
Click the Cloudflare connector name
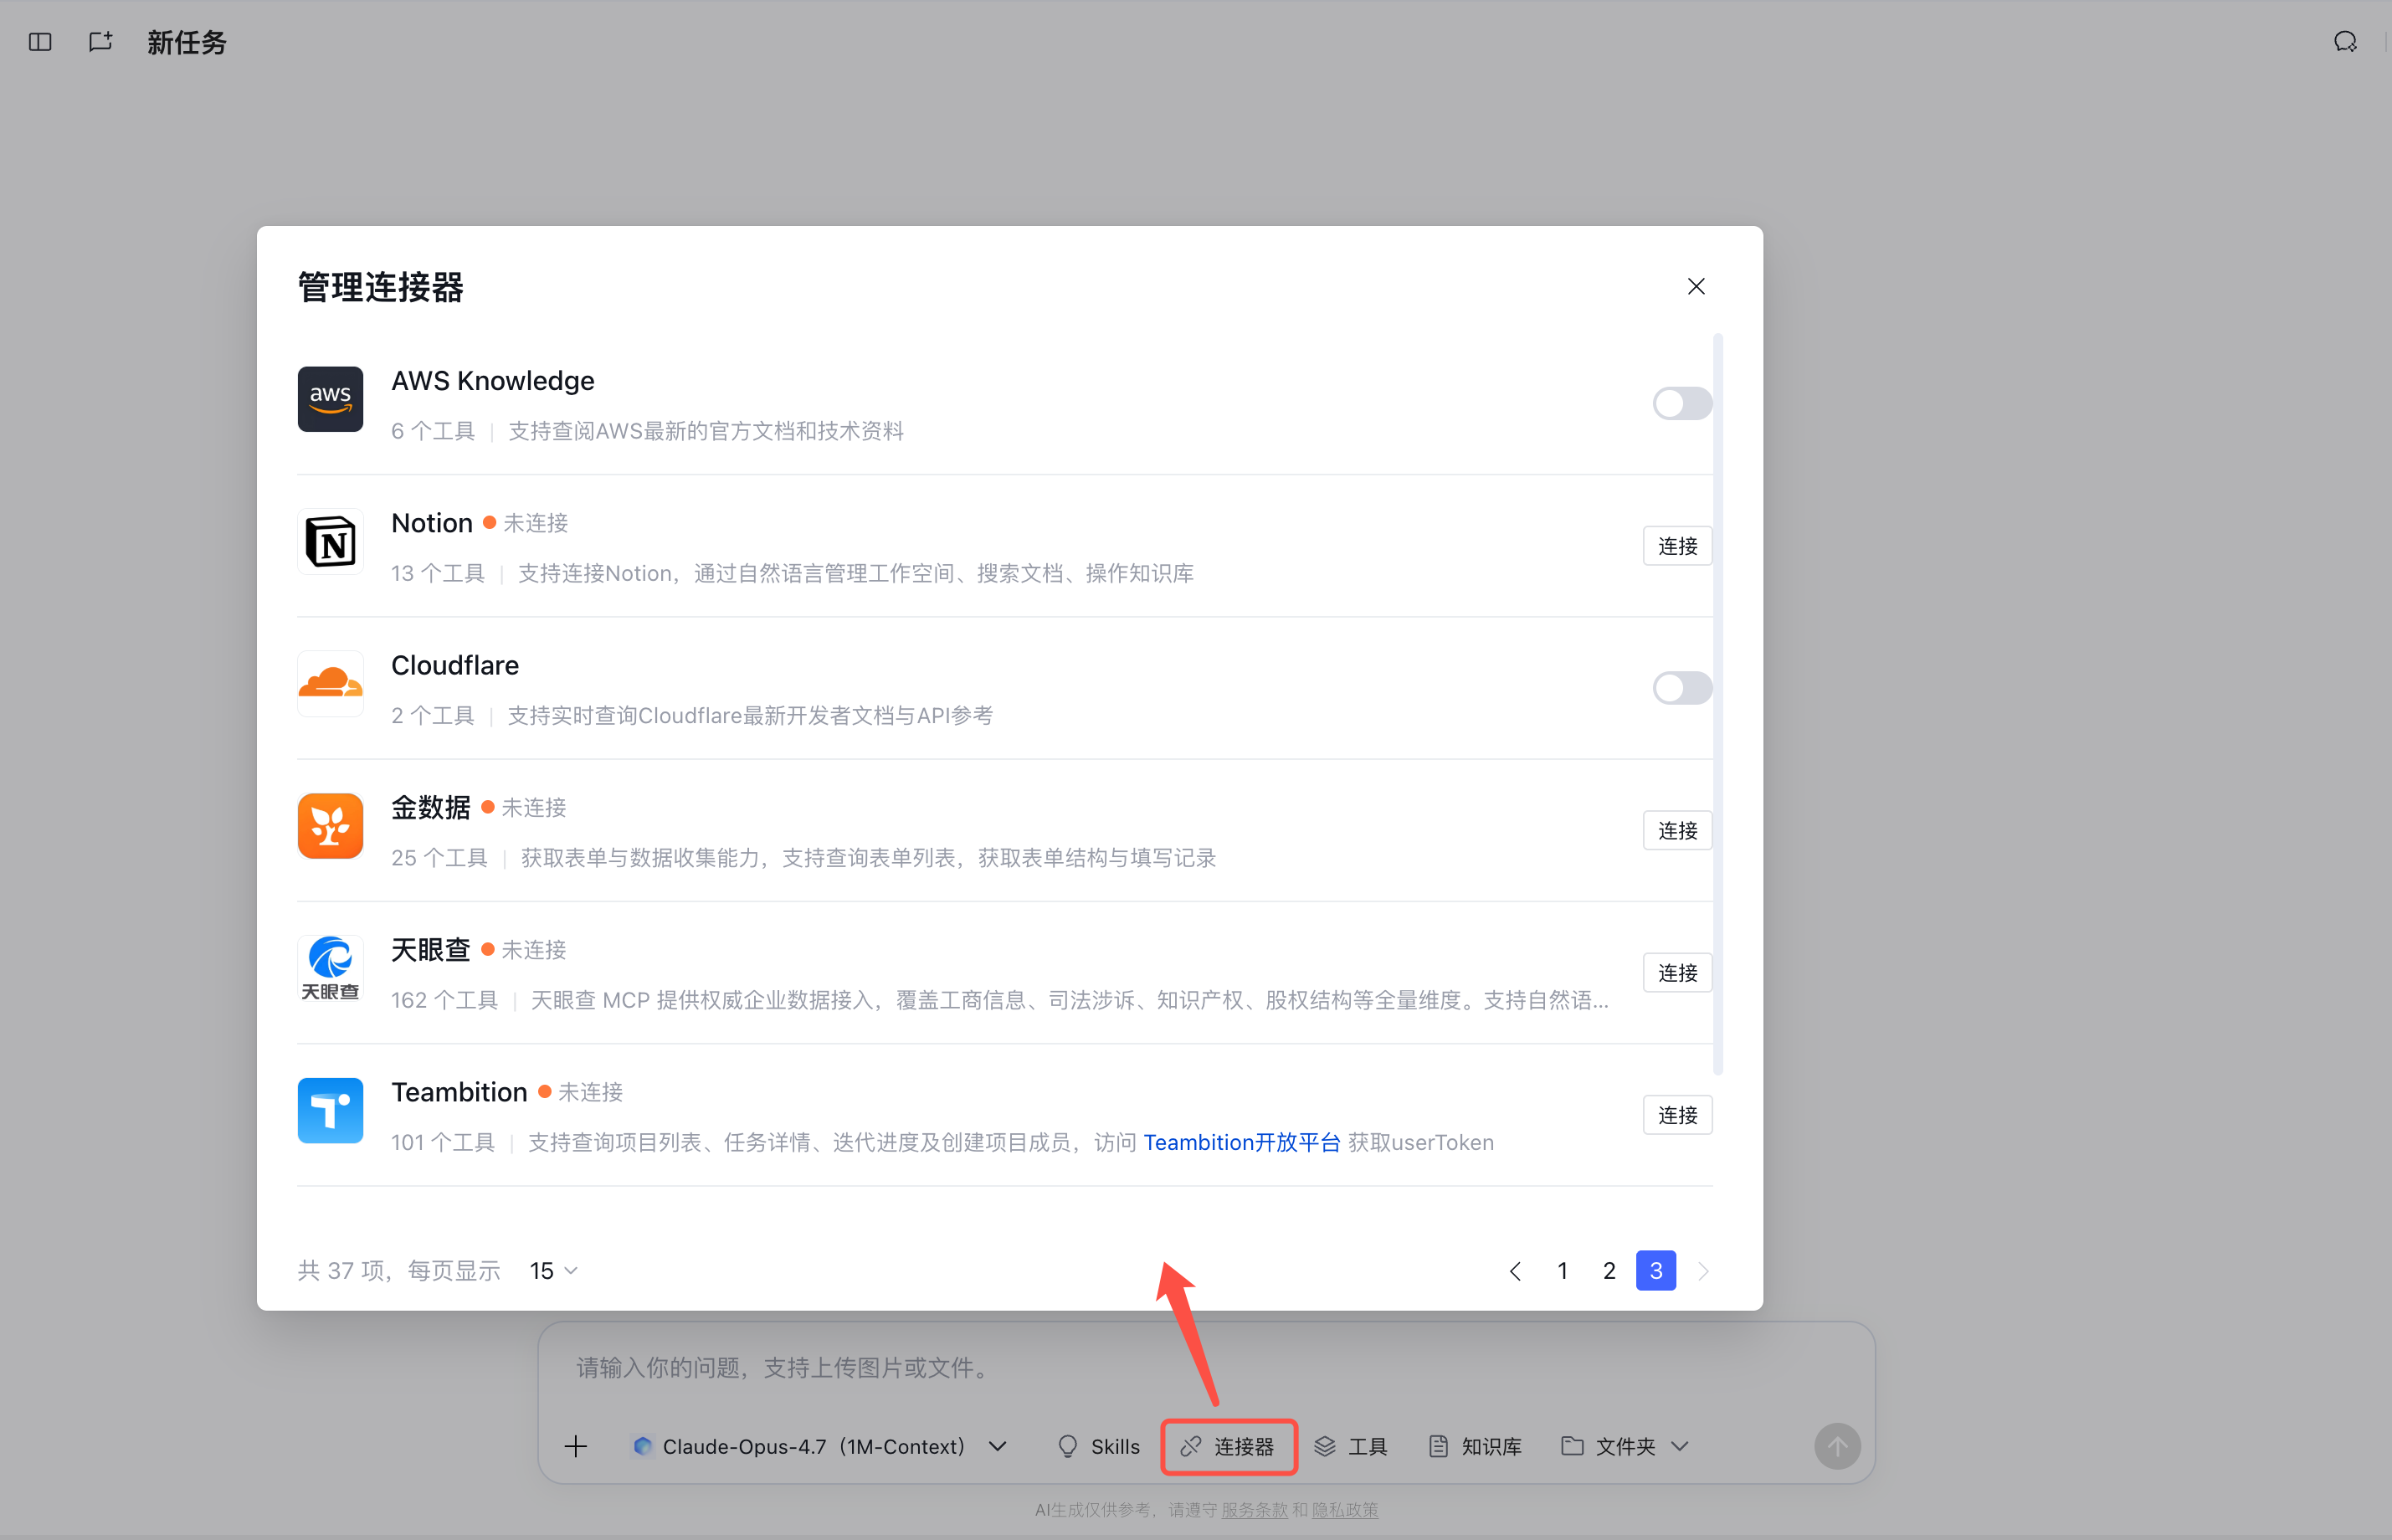pos(455,665)
